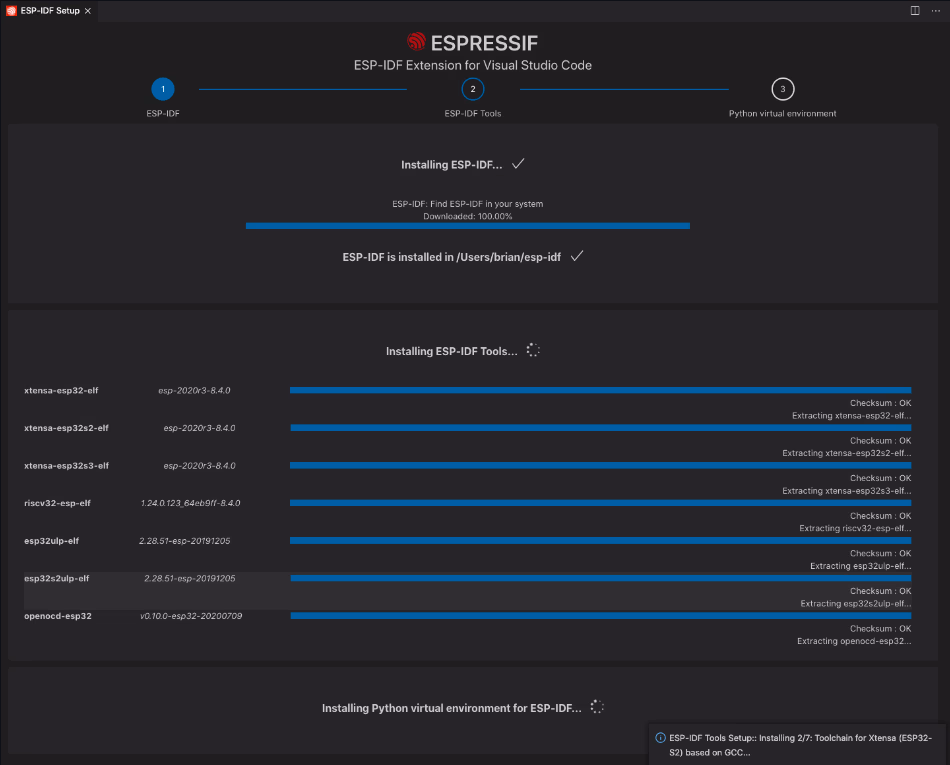Image resolution: width=950 pixels, height=765 pixels.
Task: Click the riscv32-esp-elf version text
Action: 190,503
